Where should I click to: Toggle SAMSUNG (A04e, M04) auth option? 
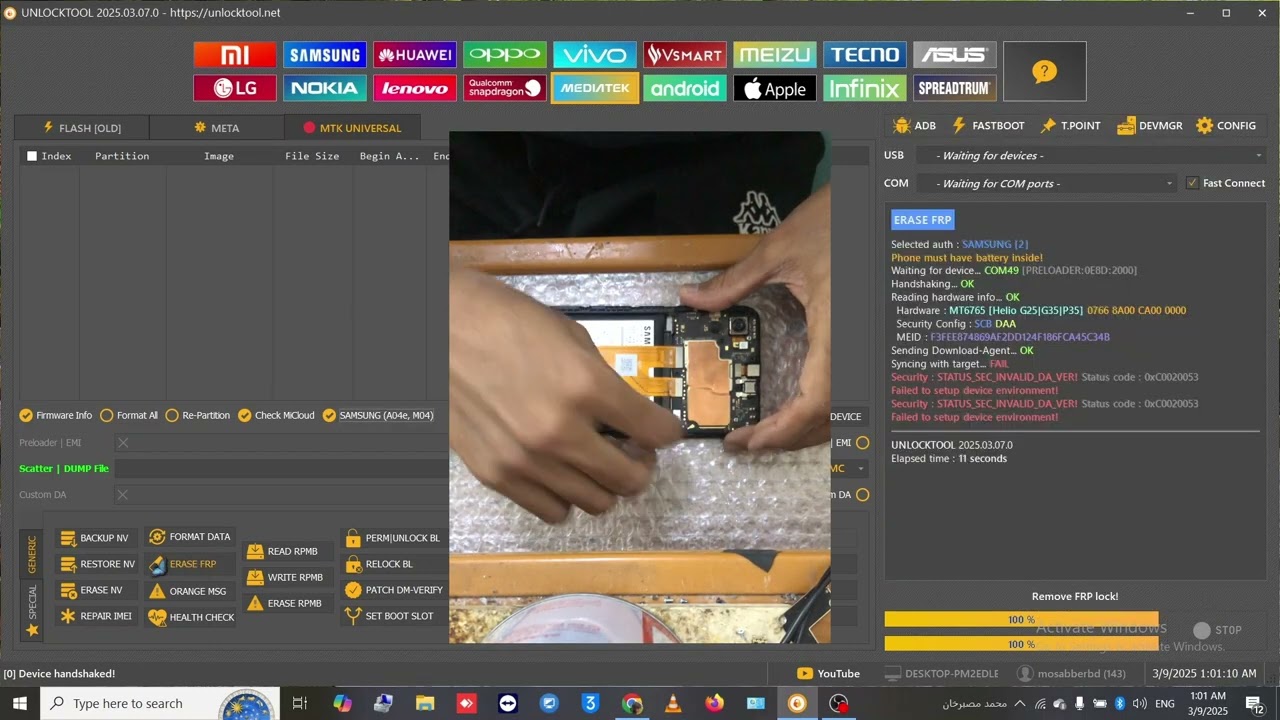[378, 415]
